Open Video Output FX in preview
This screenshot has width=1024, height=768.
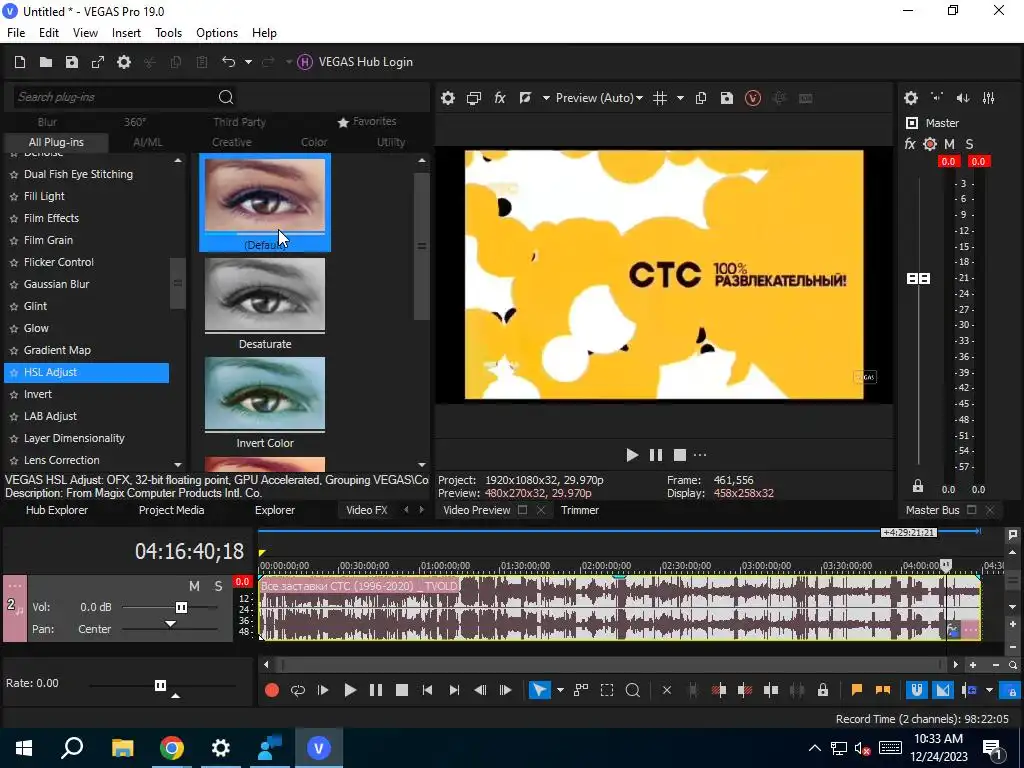click(500, 98)
